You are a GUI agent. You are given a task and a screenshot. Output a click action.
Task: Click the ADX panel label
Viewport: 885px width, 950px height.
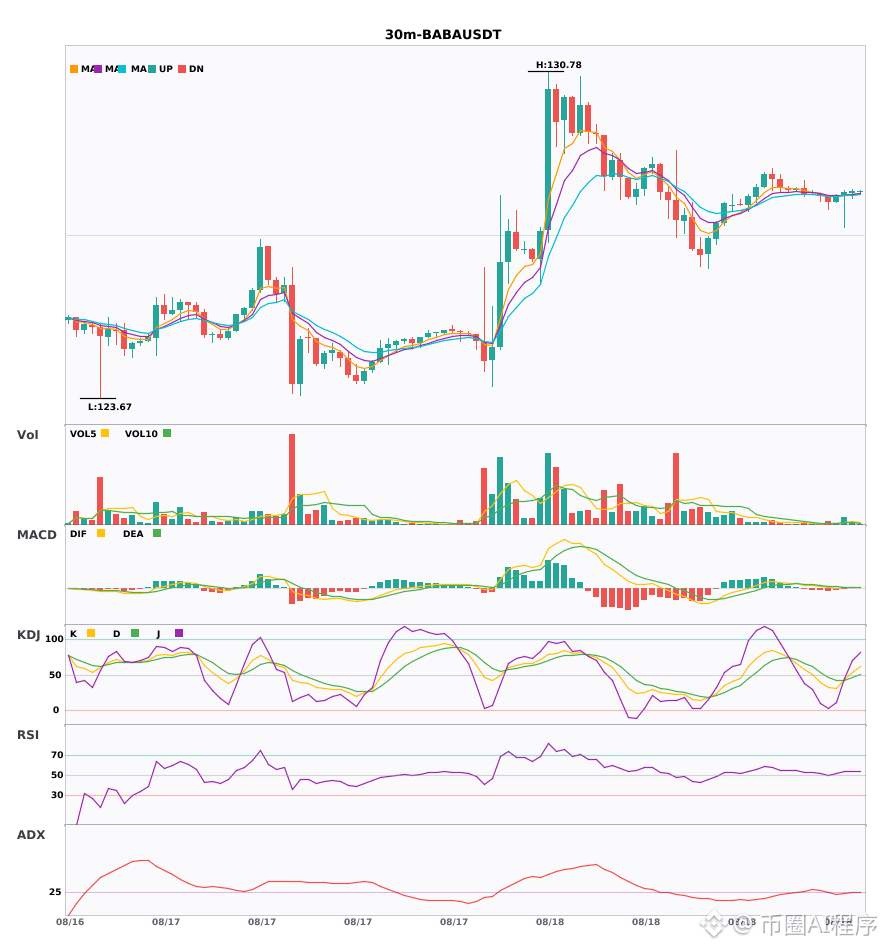tap(31, 835)
